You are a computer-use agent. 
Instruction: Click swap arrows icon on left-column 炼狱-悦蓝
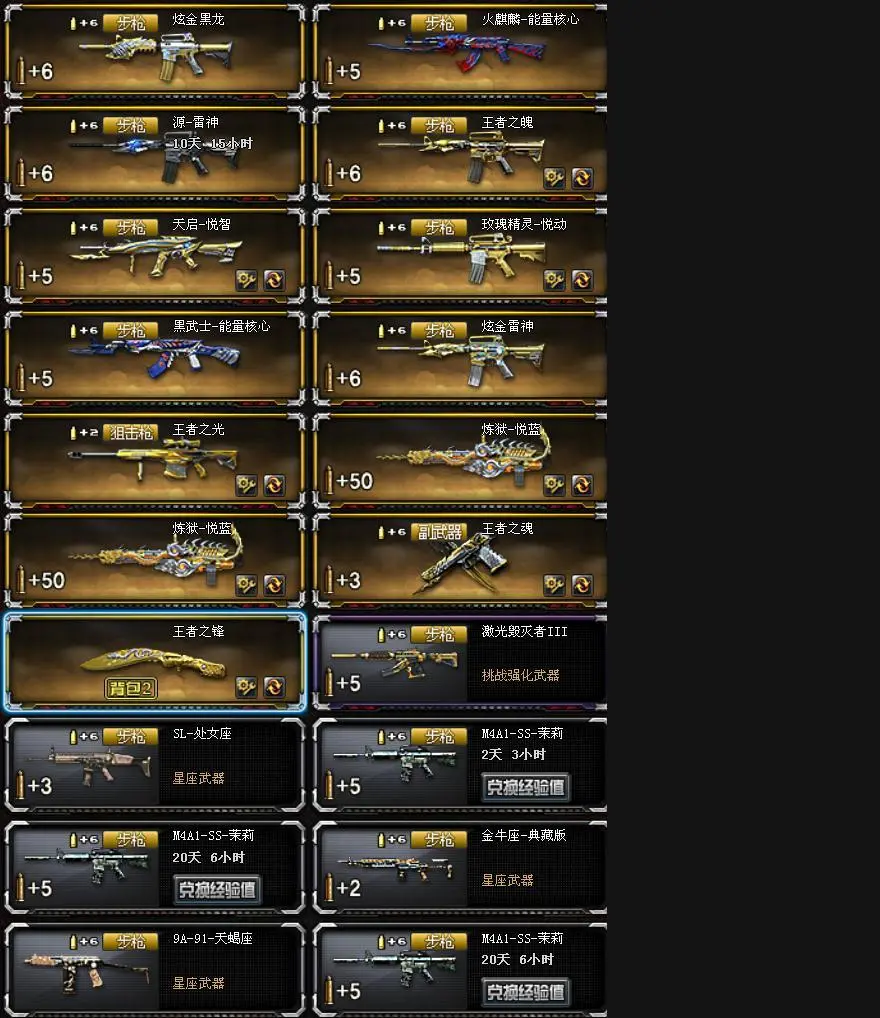click(x=274, y=585)
